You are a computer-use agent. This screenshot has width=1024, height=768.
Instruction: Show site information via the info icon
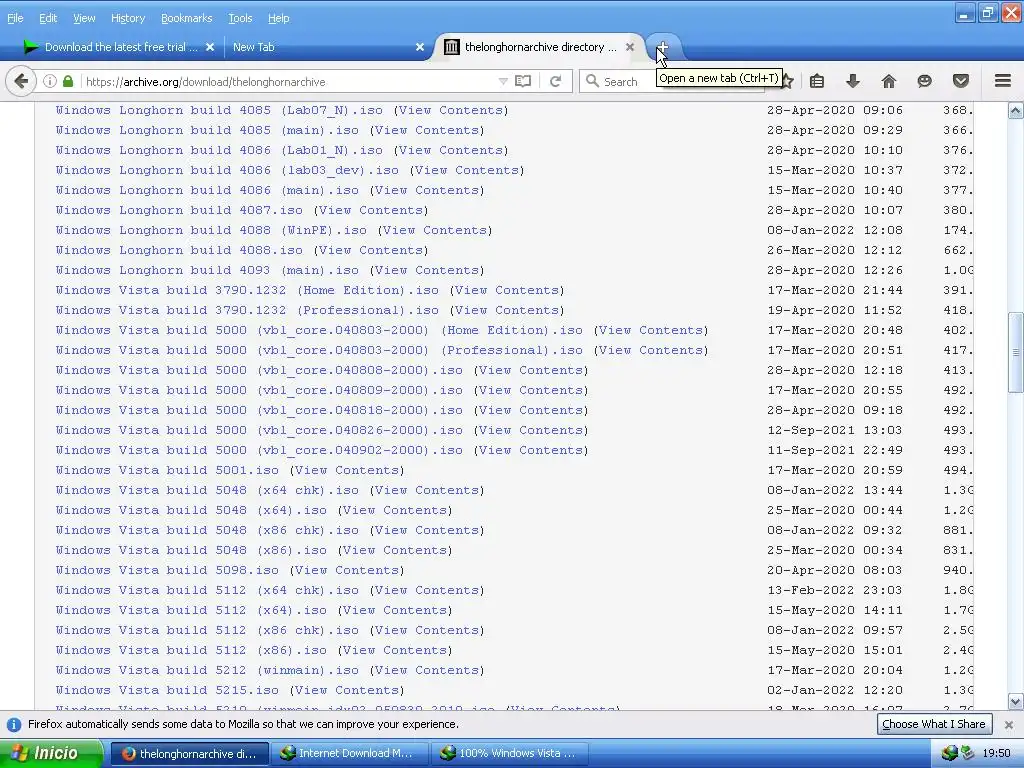(50, 82)
